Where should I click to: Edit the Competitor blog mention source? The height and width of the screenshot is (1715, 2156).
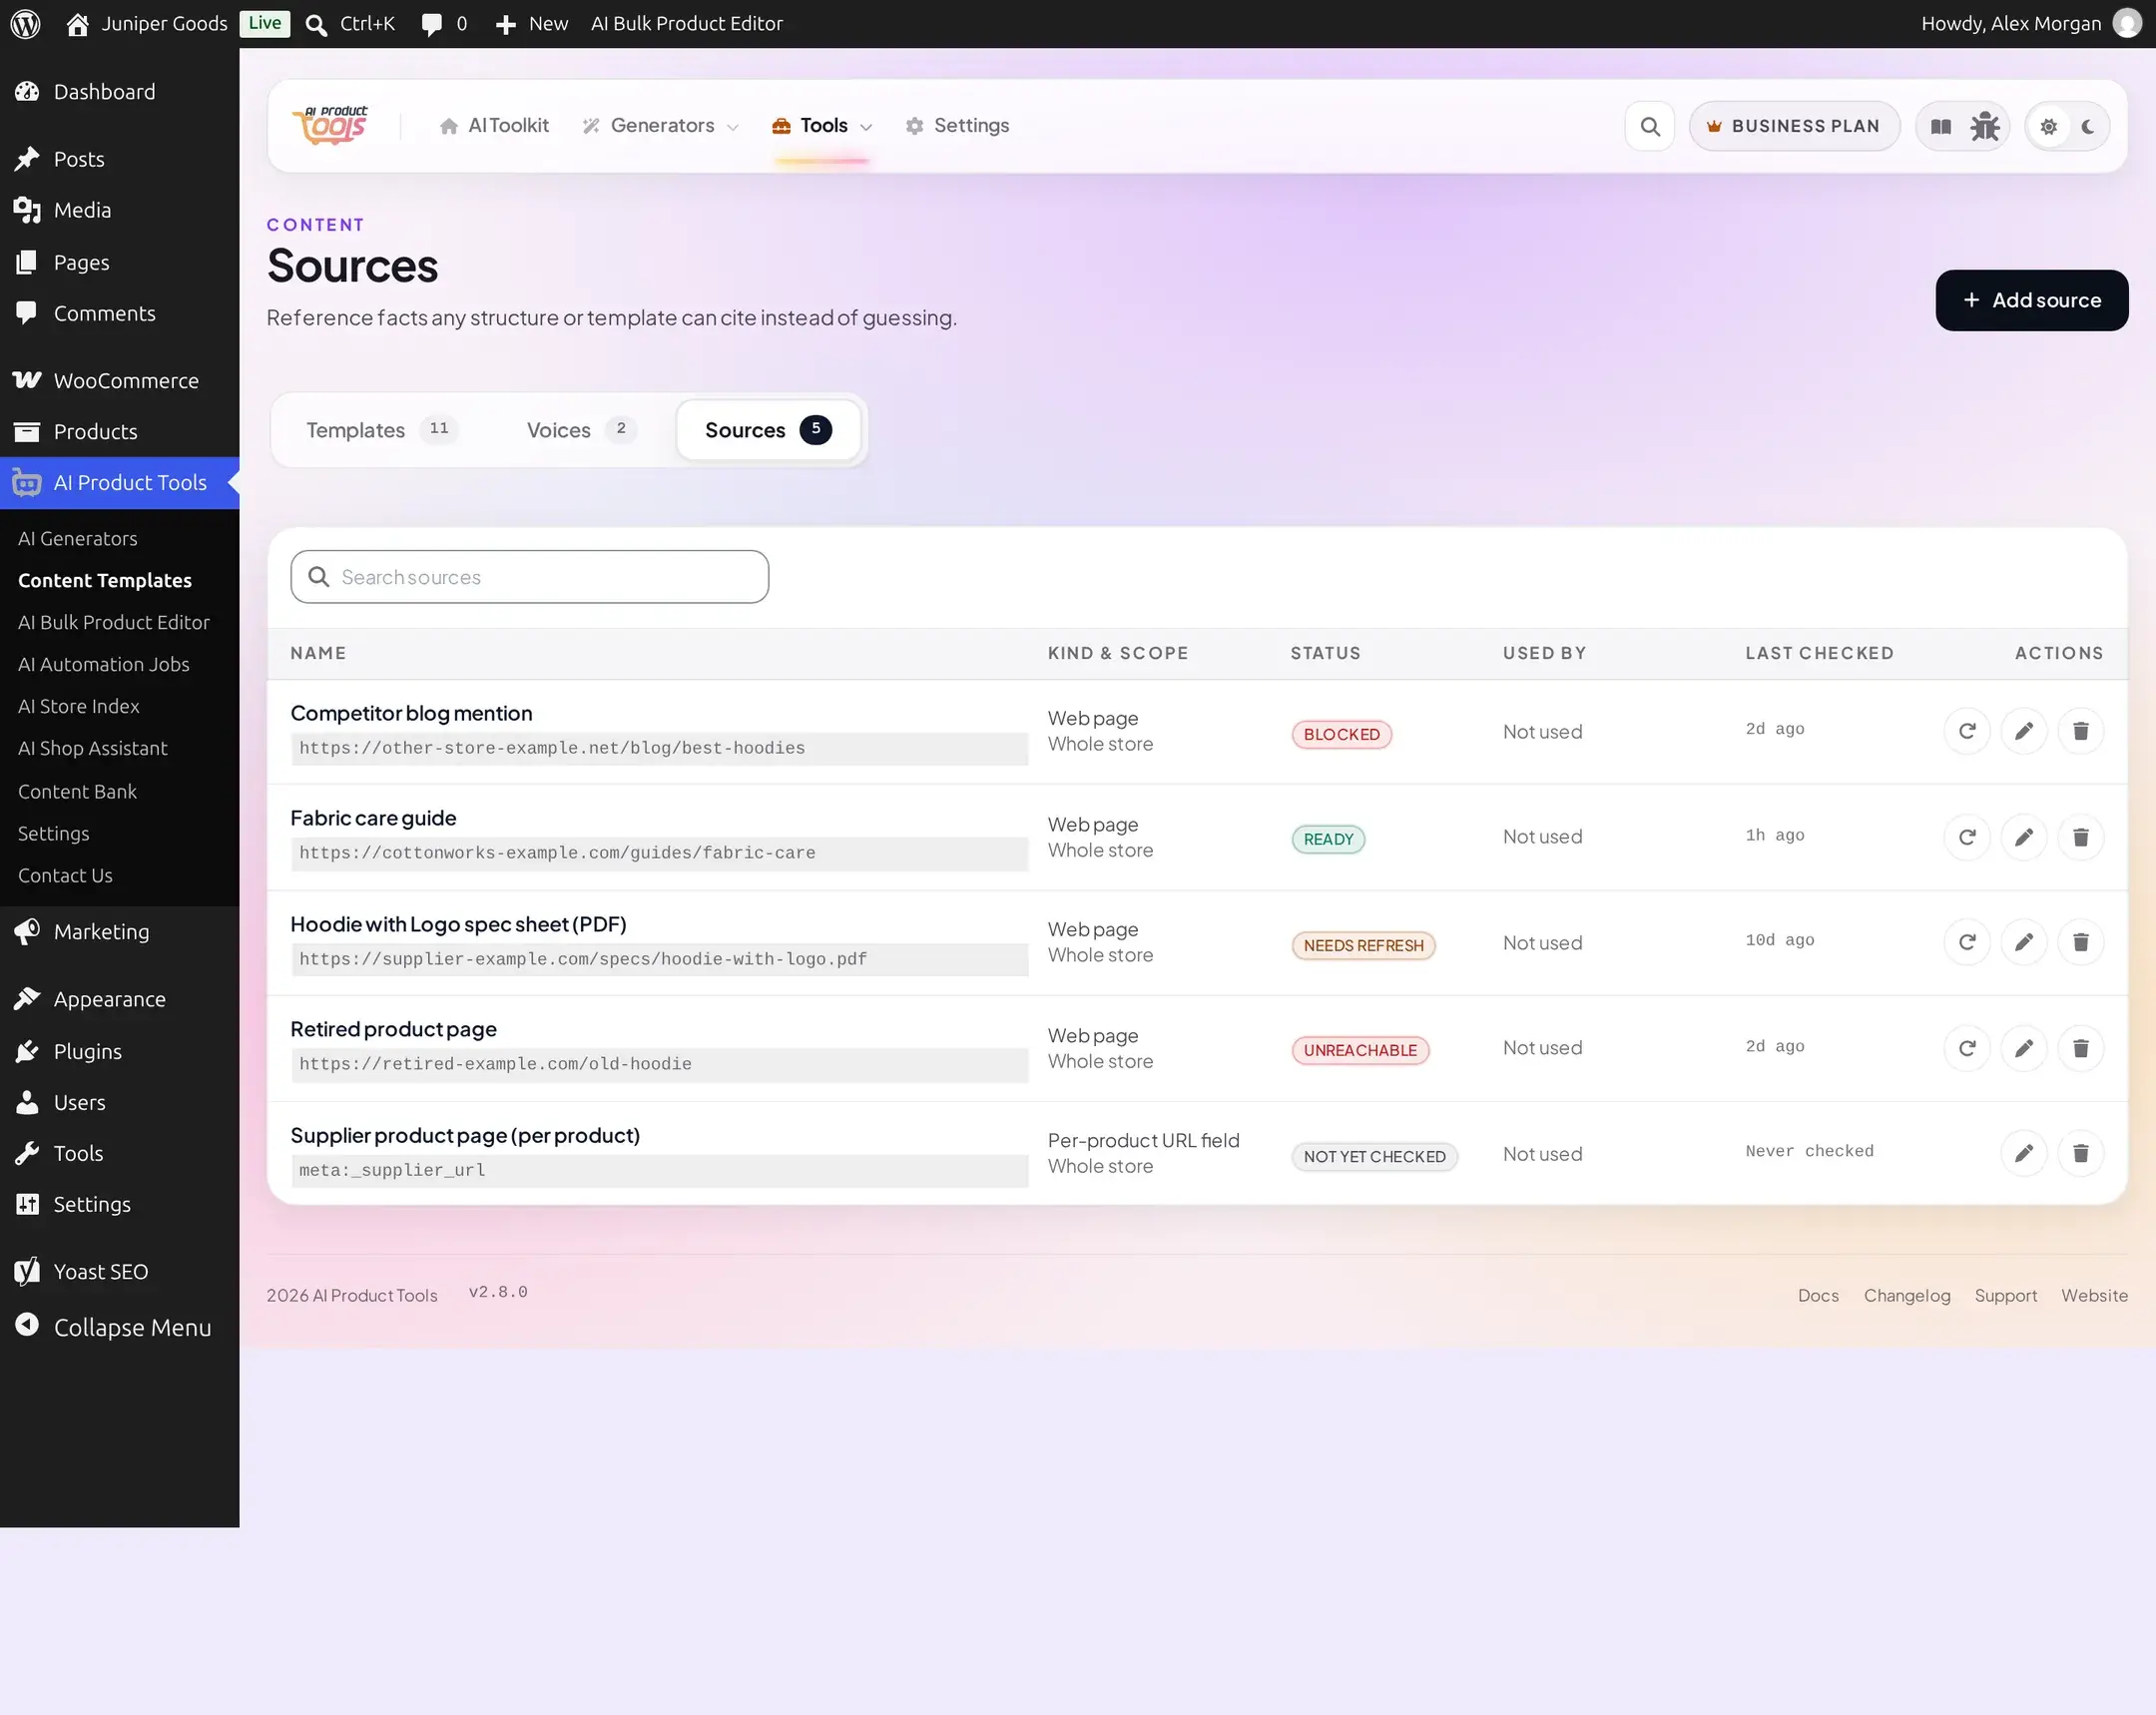point(2023,731)
